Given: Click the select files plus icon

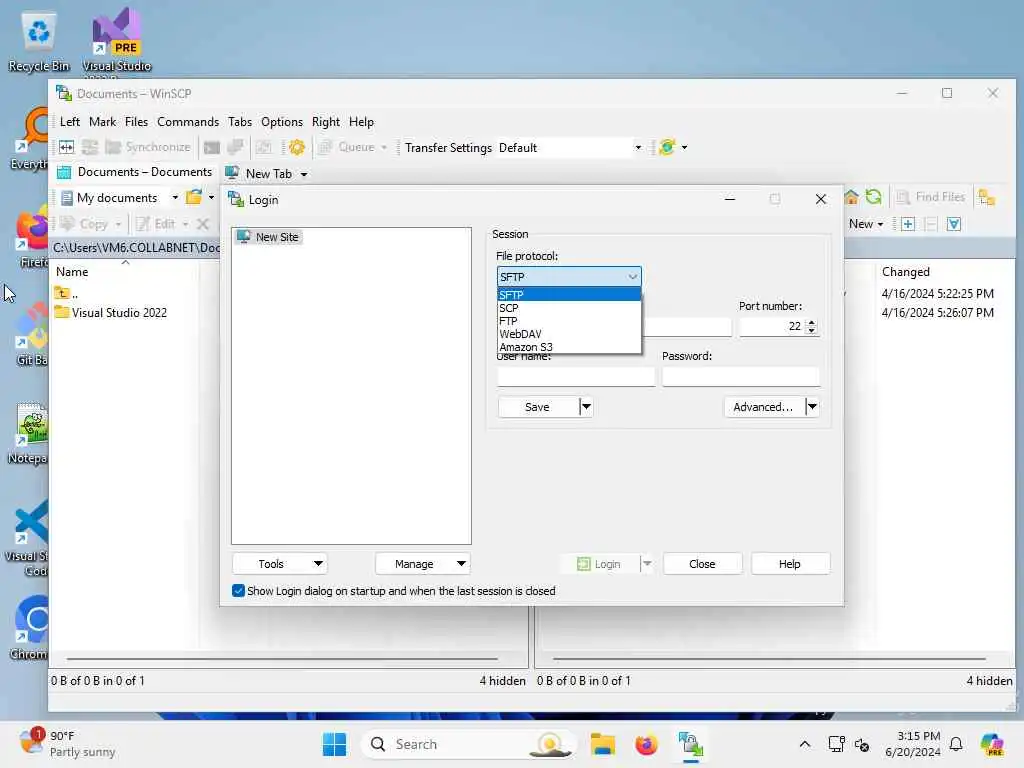Looking at the screenshot, I should pos(908,224).
